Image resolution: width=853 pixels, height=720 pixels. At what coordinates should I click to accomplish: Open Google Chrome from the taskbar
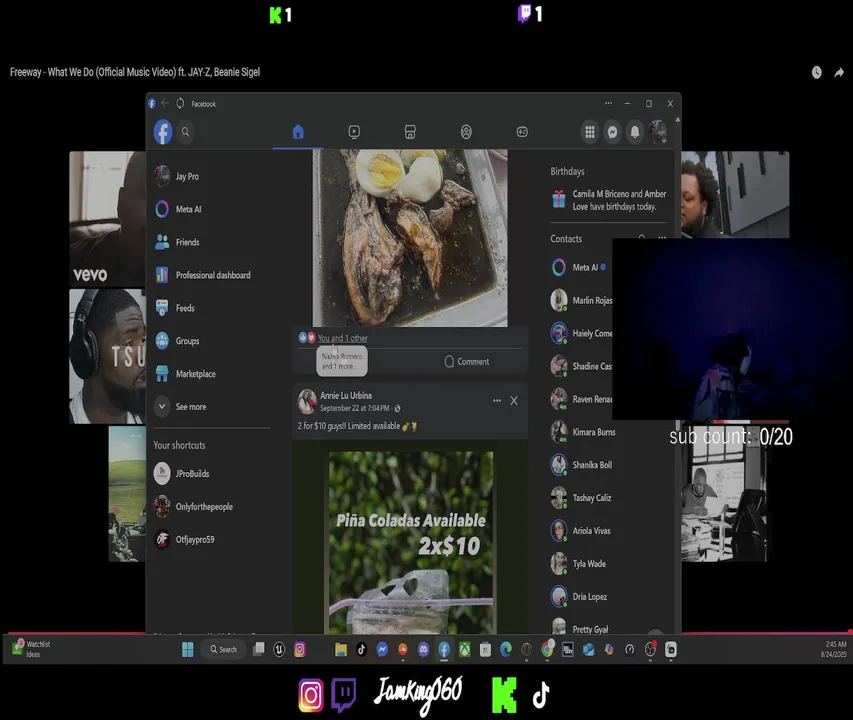pos(547,649)
